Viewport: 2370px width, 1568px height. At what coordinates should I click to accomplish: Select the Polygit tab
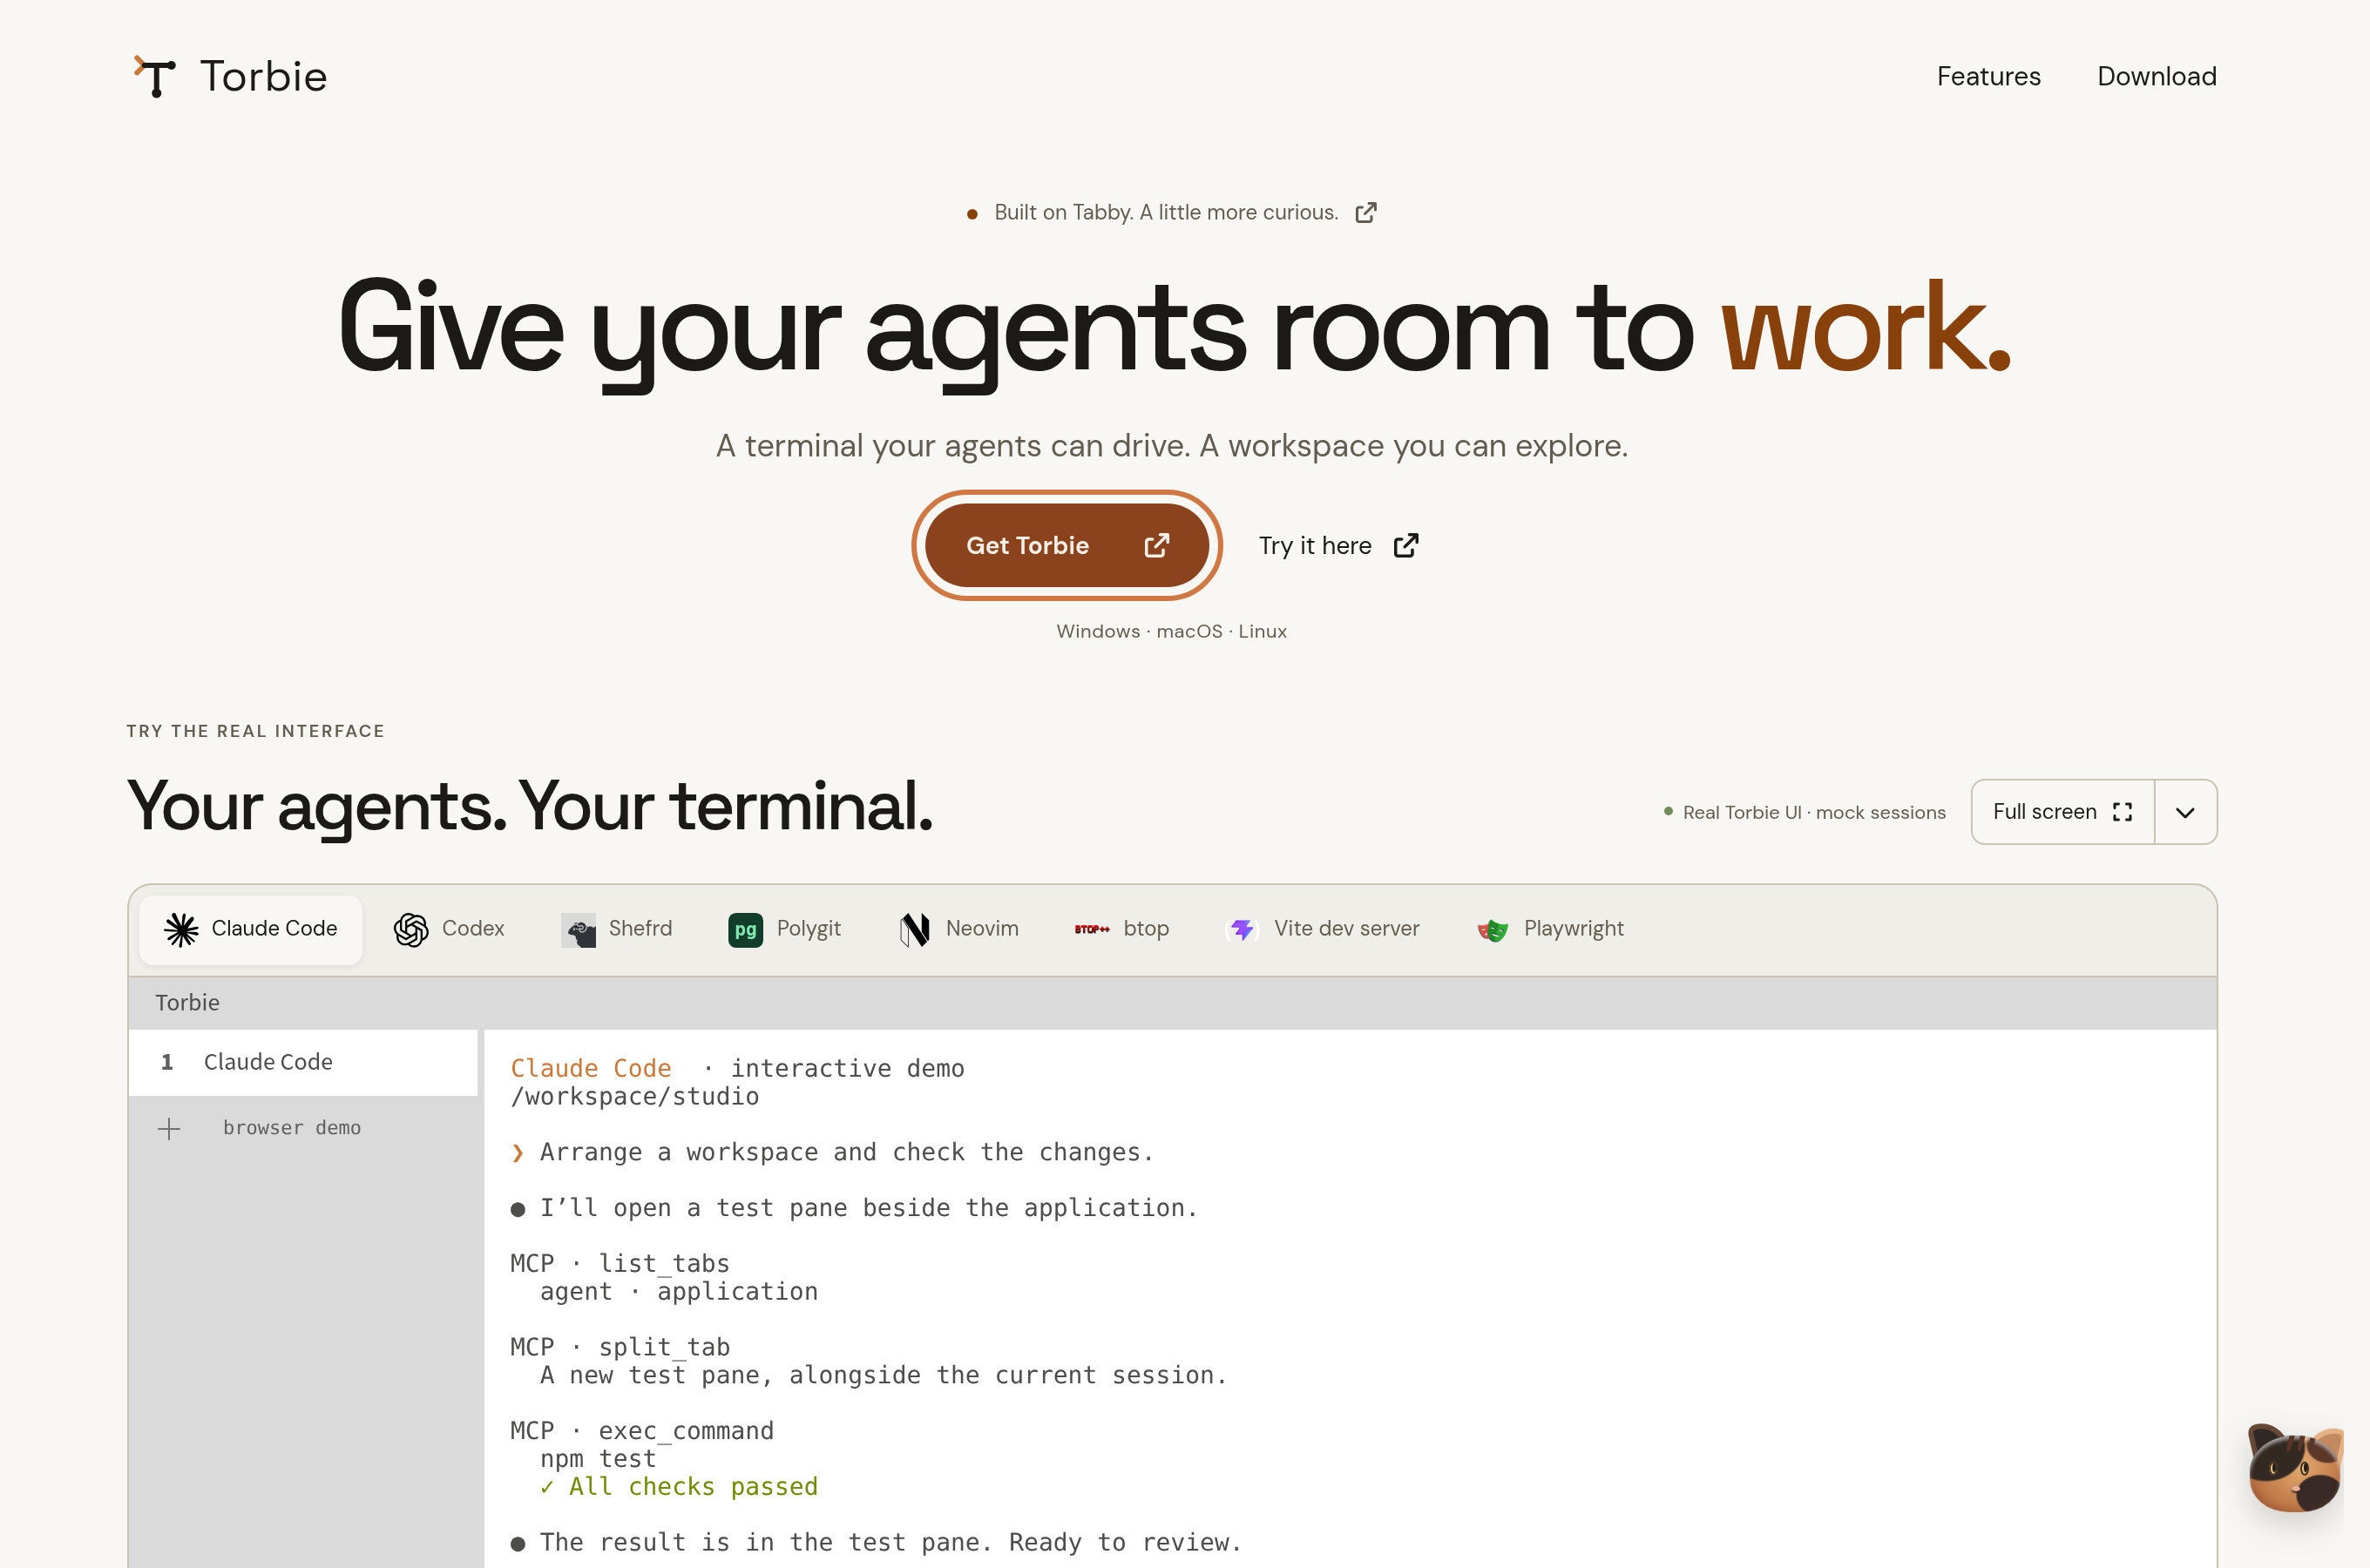coord(785,929)
